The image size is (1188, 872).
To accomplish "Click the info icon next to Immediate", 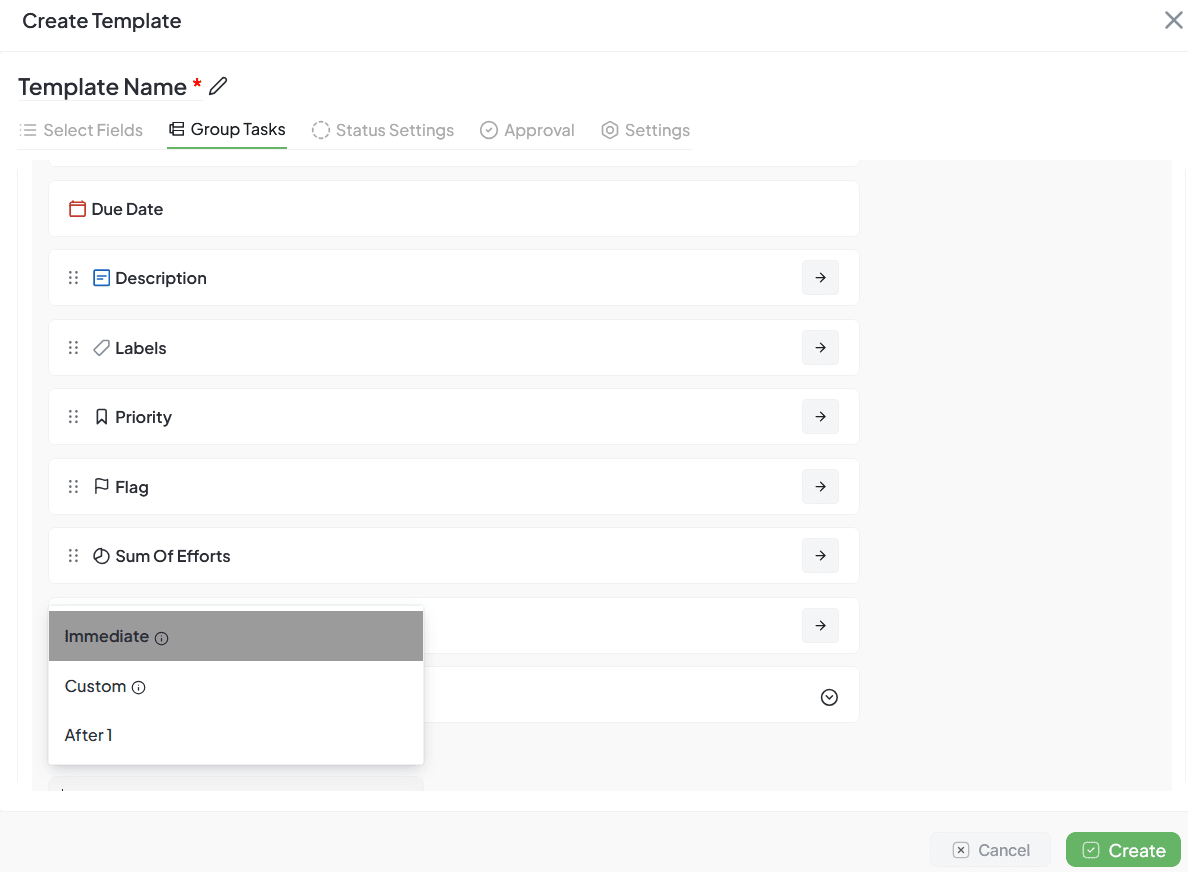I will [162, 638].
